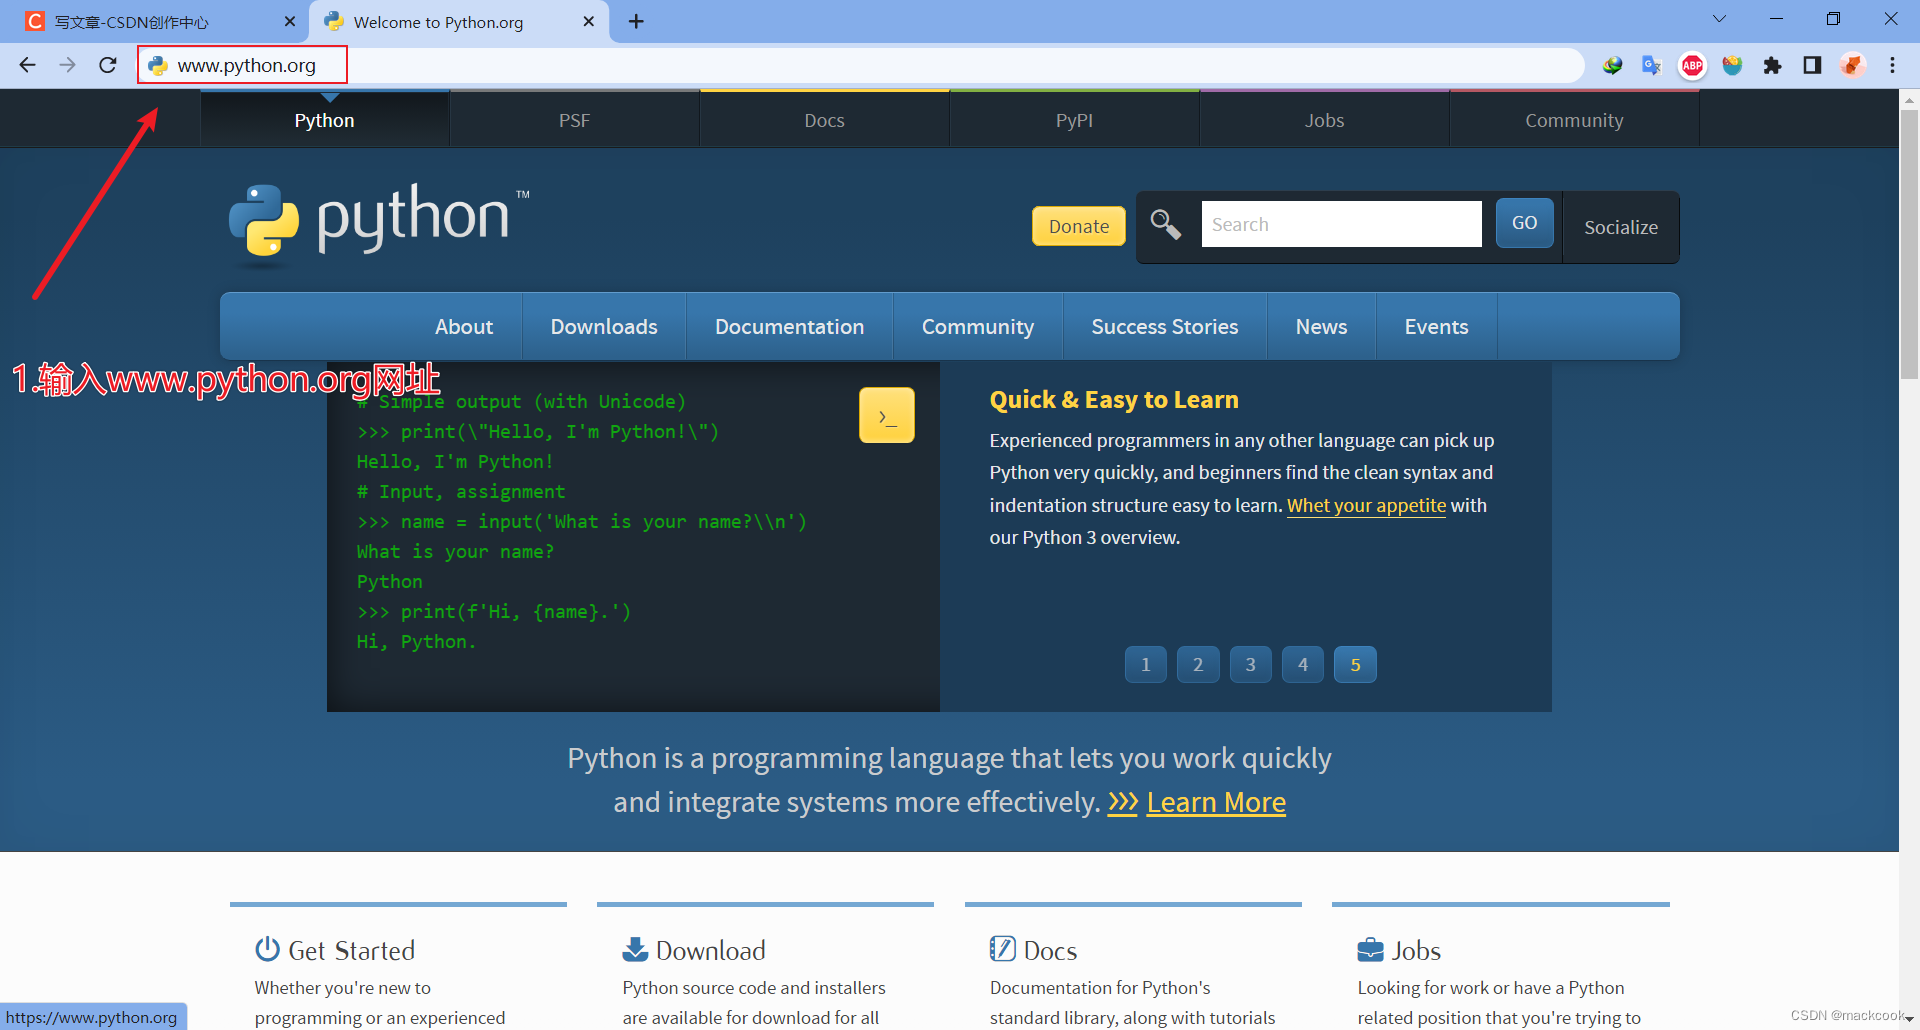Click the shield extension icon after ABP

[x=1732, y=65]
